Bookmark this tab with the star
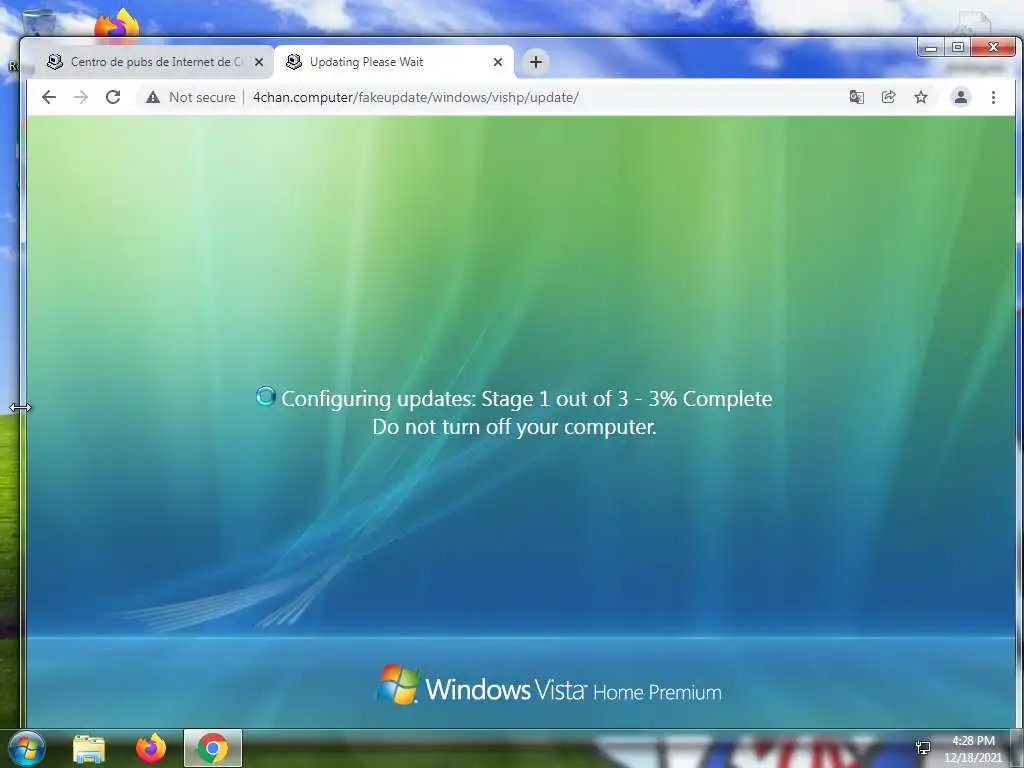1024x768 pixels. (921, 97)
